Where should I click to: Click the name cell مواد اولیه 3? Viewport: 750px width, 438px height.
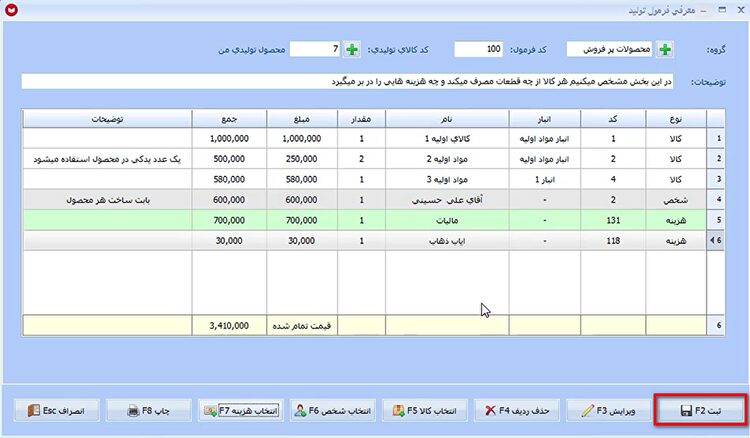447,179
